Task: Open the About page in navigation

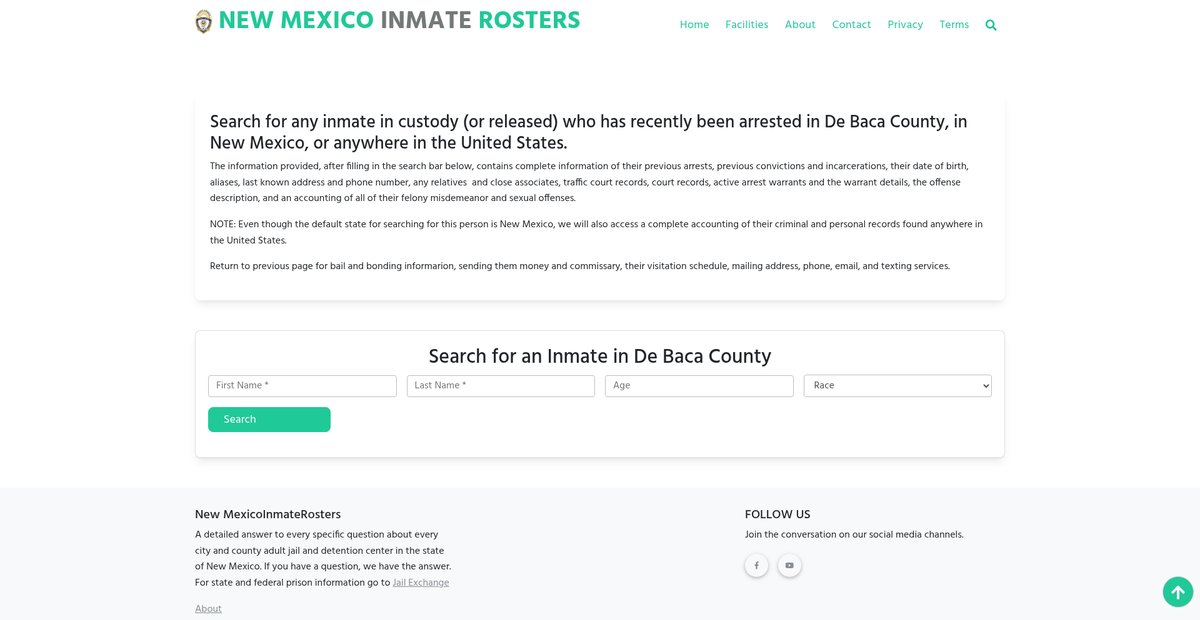Action: pyautogui.click(x=800, y=25)
